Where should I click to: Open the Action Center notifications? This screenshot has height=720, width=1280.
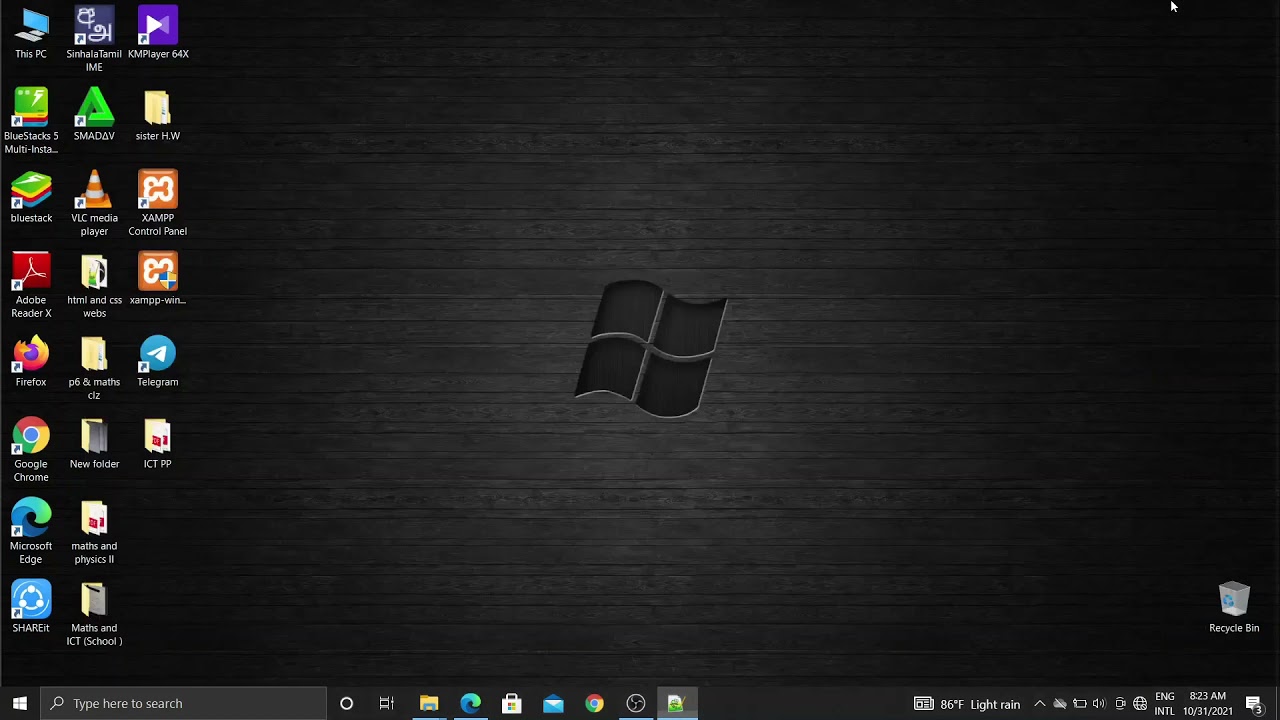1254,704
